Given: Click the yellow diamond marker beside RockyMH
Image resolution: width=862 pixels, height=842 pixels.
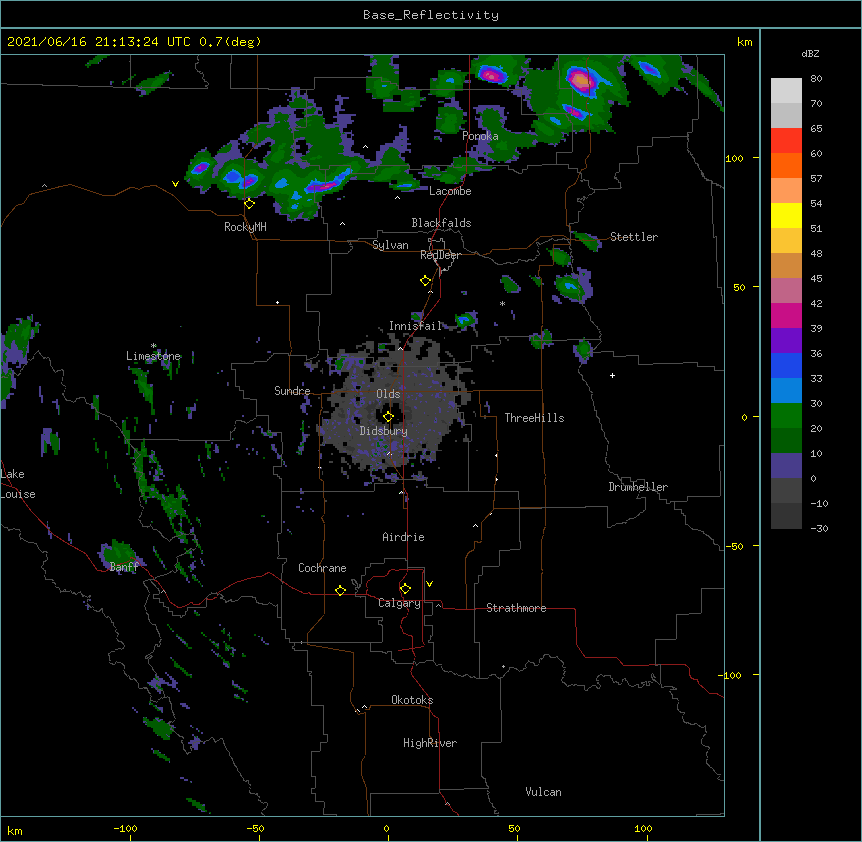Looking at the screenshot, I should pos(249,204).
